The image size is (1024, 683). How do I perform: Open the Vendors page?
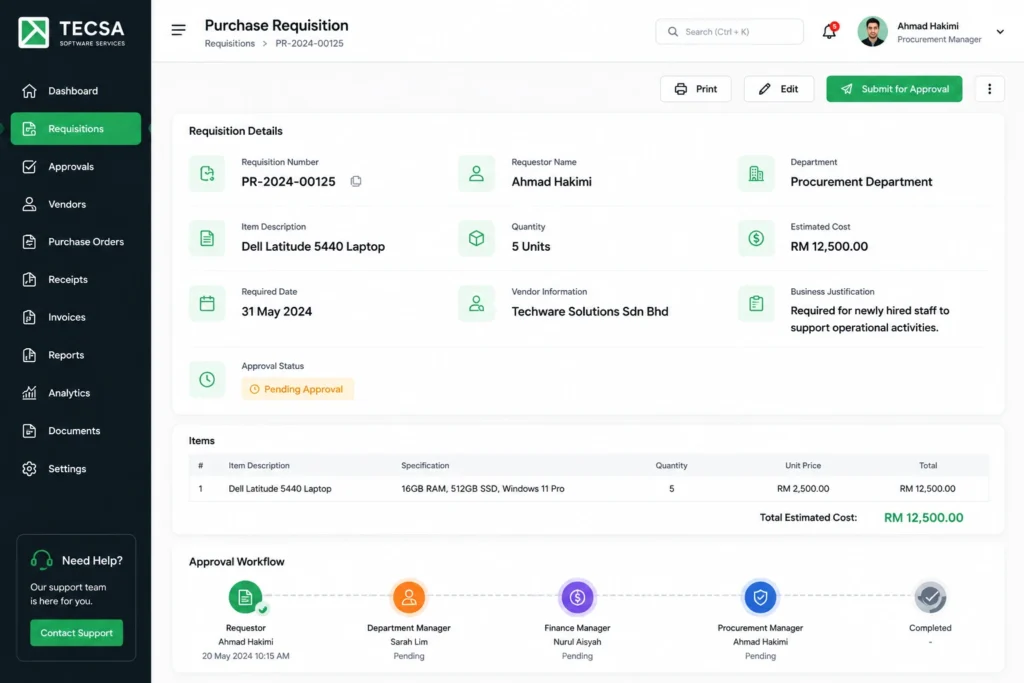(x=76, y=204)
